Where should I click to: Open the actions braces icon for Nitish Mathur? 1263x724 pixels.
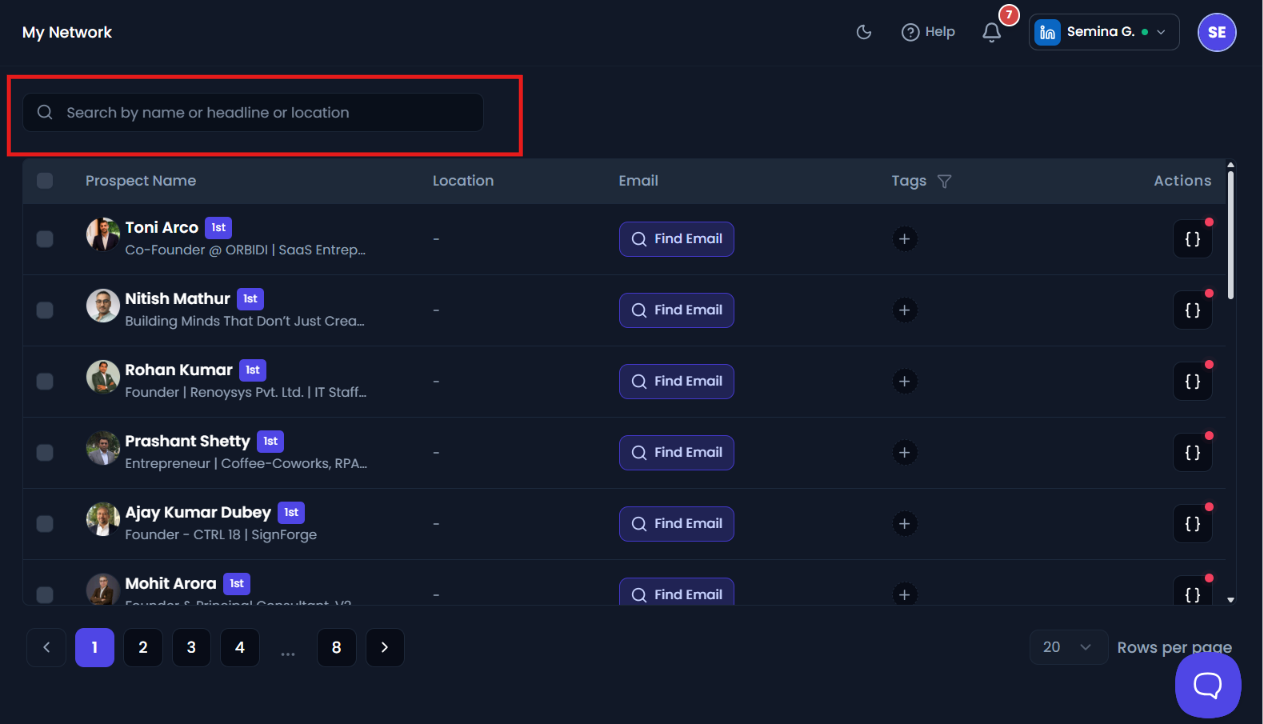(1192, 310)
